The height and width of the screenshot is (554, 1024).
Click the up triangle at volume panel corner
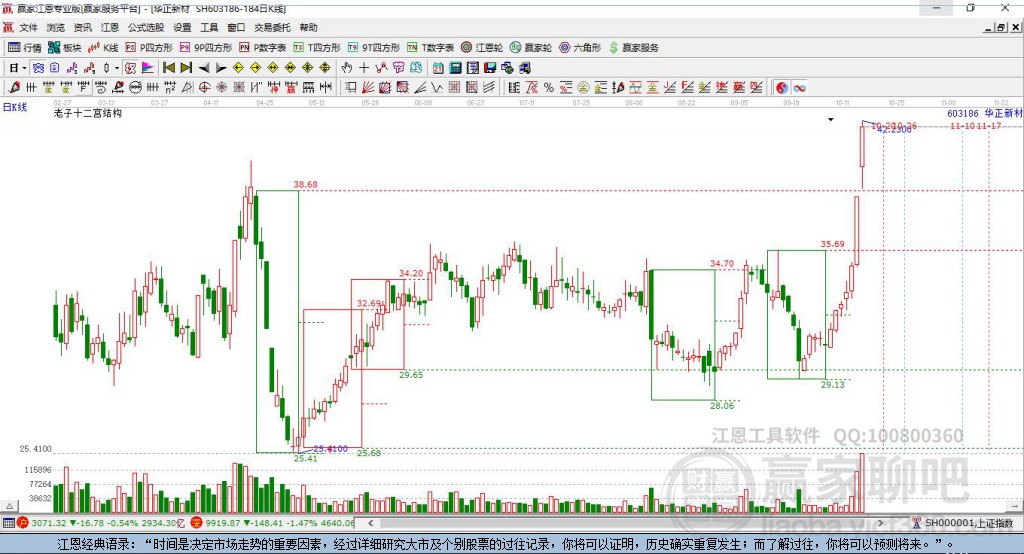(x=9, y=506)
